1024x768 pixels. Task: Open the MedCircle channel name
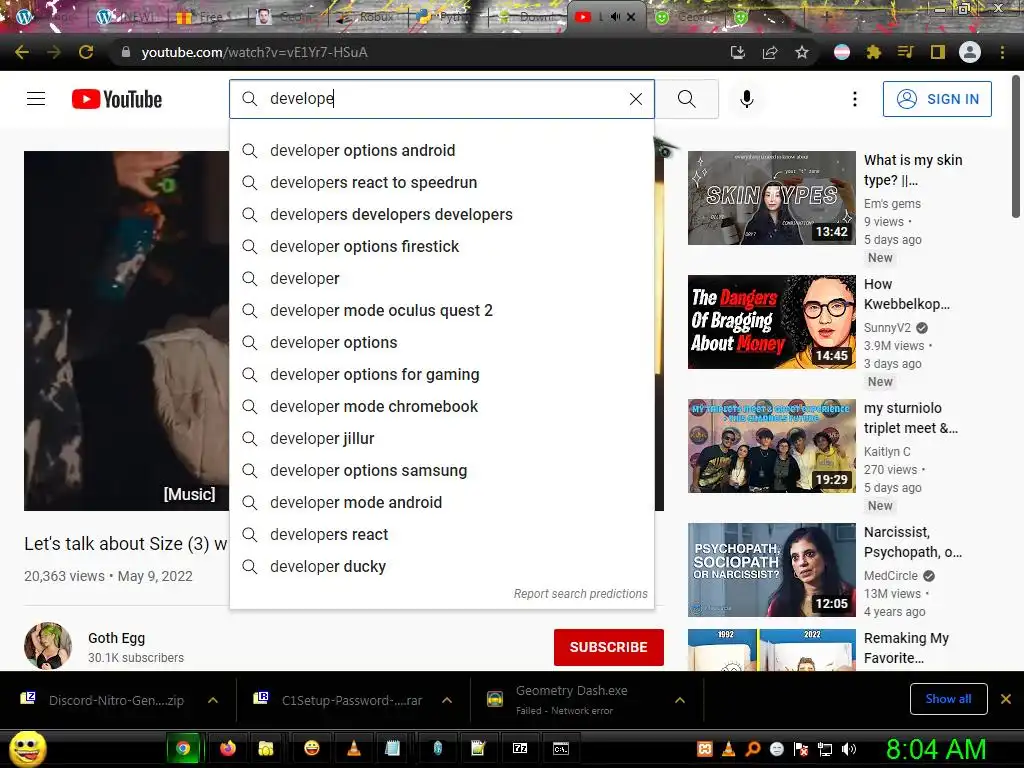(x=891, y=576)
